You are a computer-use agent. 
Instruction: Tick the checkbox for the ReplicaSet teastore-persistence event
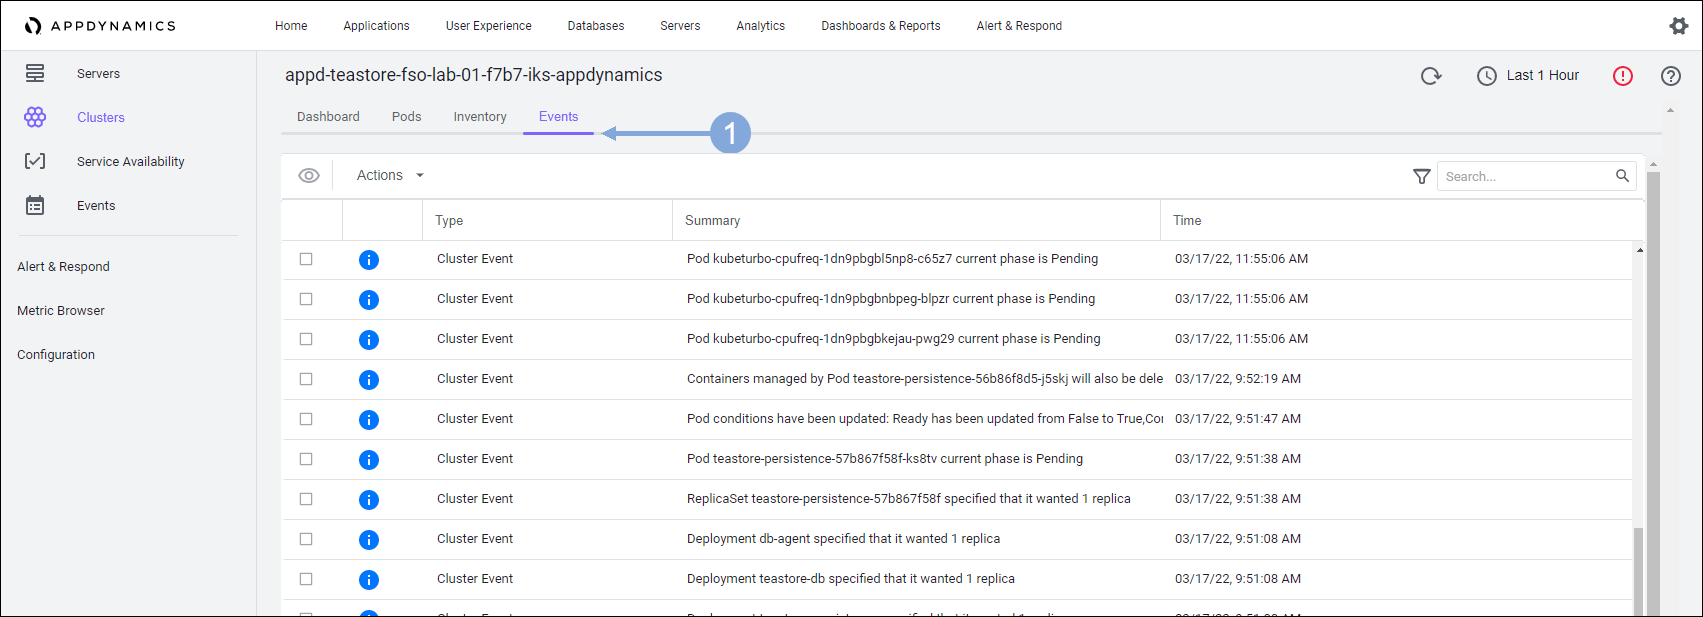306,499
